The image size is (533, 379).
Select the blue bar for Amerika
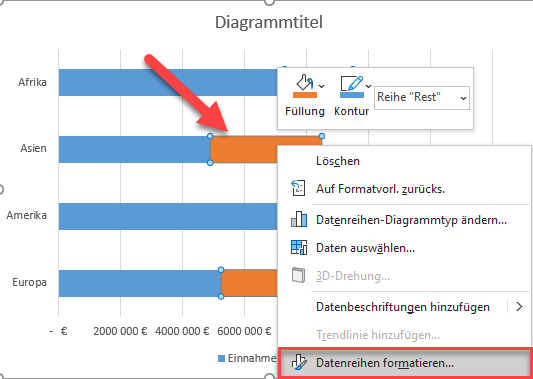pyautogui.click(x=168, y=216)
